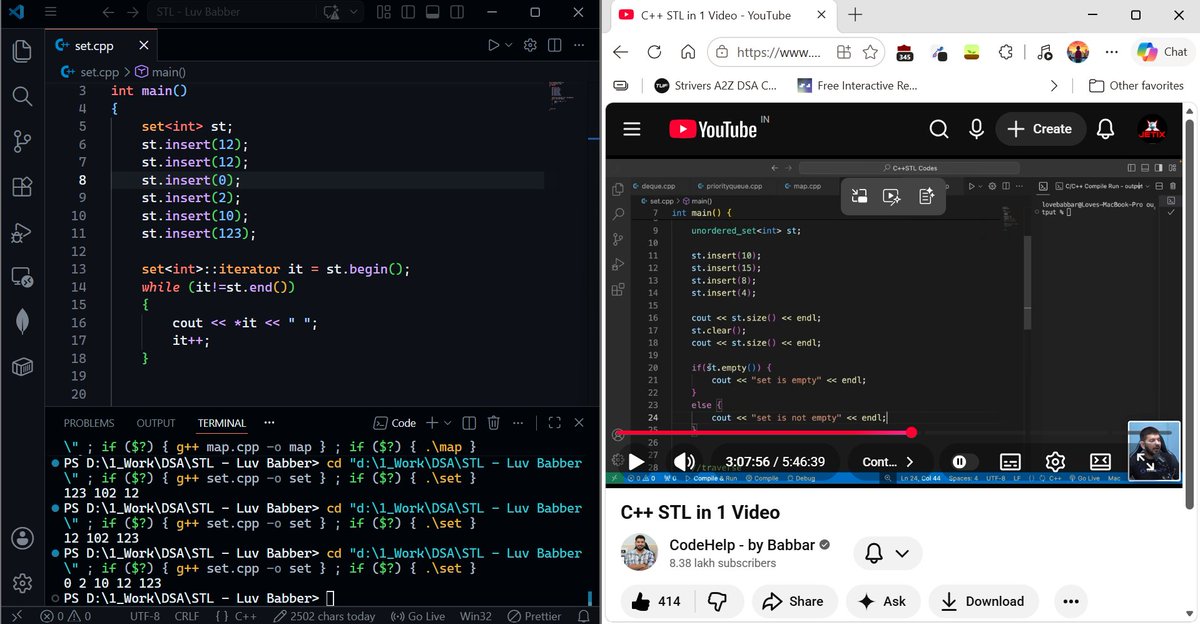Open the editor More Actions ellipsis
This screenshot has height=624, width=1200.
click(x=578, y=45)
